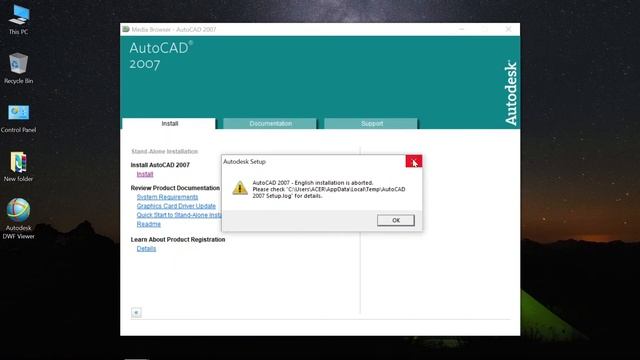Close the Autodesk Setup dialog
The height and width of the screenshot is (360, 640).
(413, 161)
